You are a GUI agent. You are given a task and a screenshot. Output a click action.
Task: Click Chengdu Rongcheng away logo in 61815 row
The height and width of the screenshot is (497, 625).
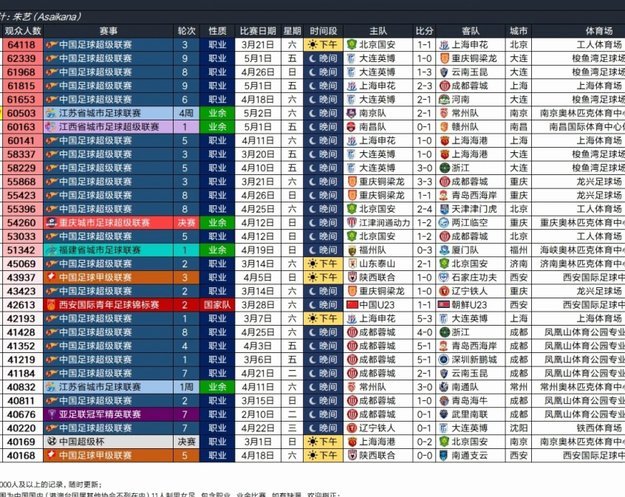click(x=444, y=86)
